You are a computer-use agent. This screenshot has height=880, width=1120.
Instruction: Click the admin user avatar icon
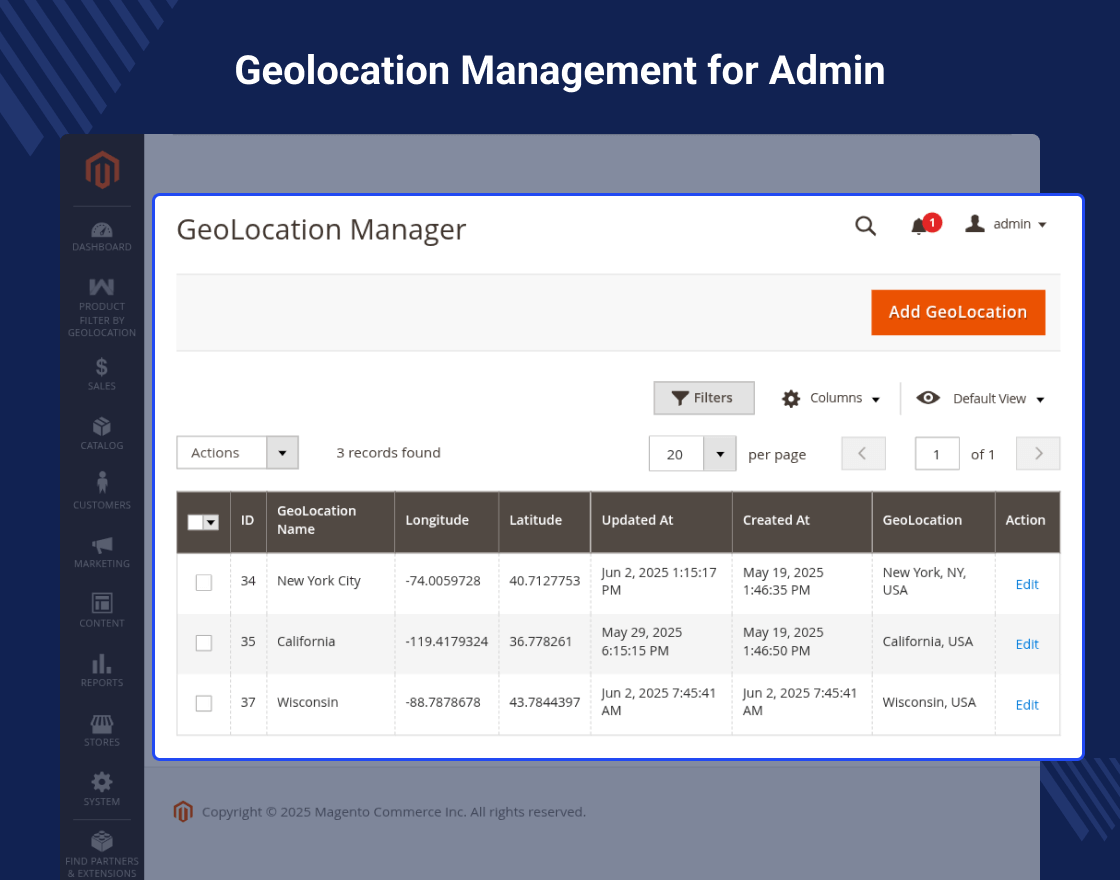click(x=975, y=224)
